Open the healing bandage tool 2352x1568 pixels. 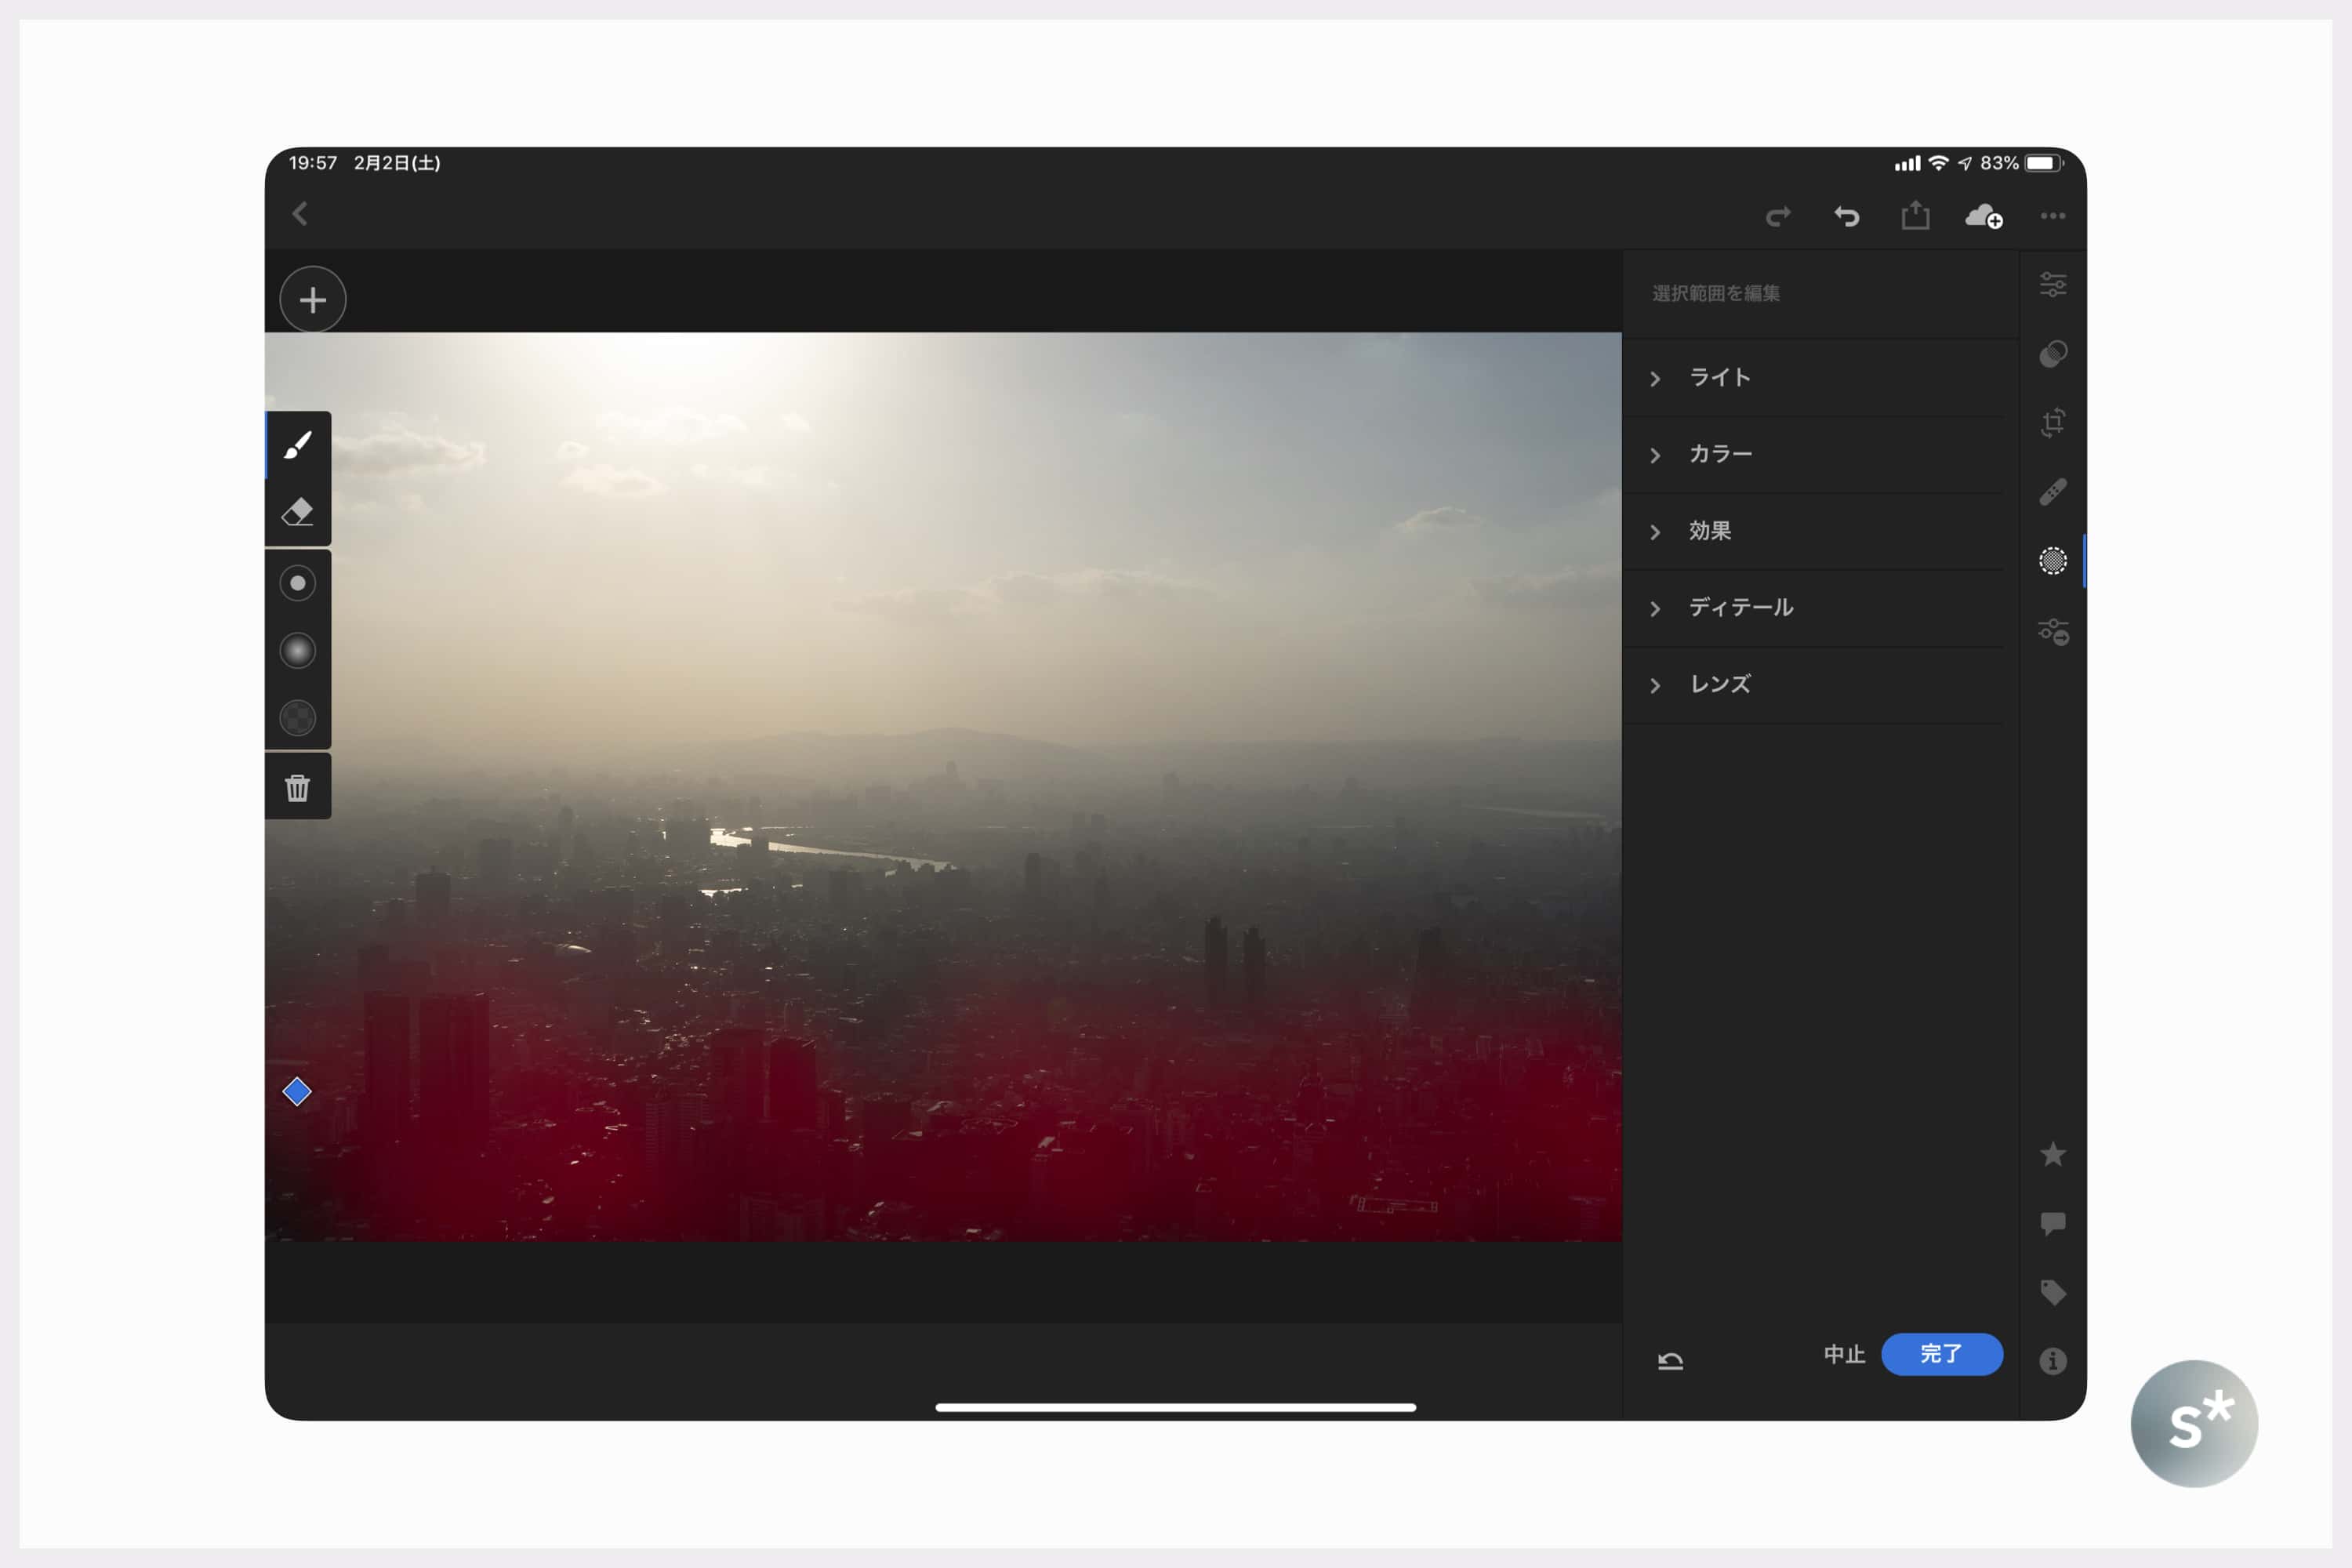[2052, 492]
